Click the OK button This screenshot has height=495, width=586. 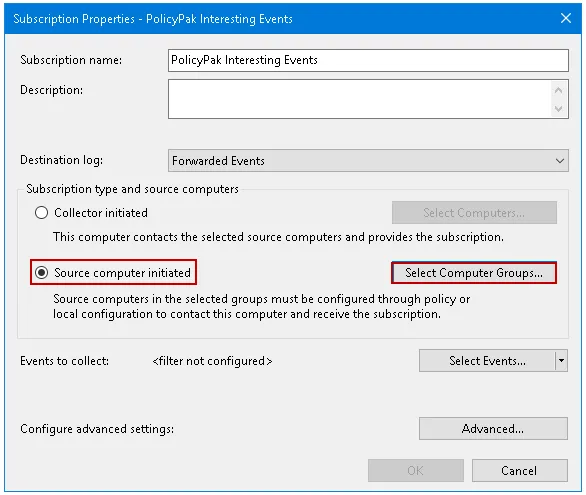(x=416, y=470)
